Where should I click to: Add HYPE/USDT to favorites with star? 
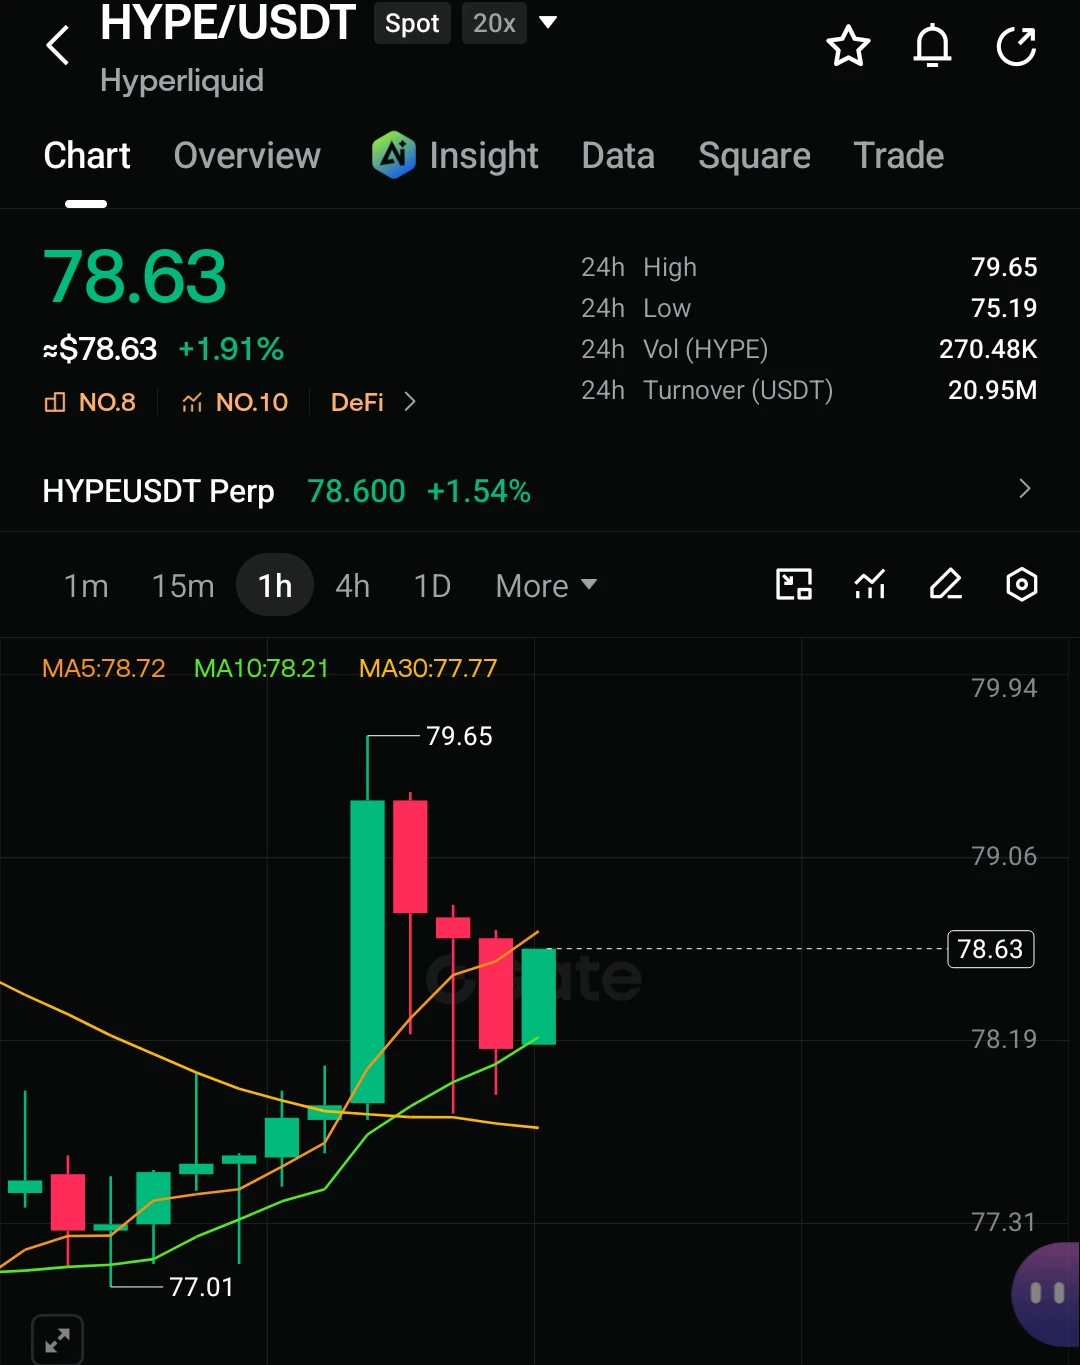coord(848,46)
